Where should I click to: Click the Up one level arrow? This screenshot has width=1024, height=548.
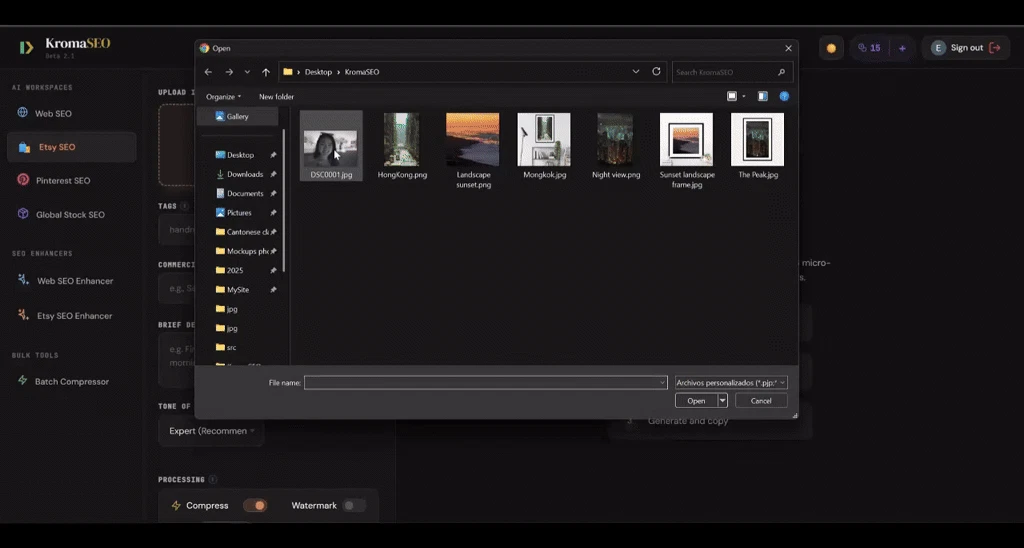pos(266,72)
